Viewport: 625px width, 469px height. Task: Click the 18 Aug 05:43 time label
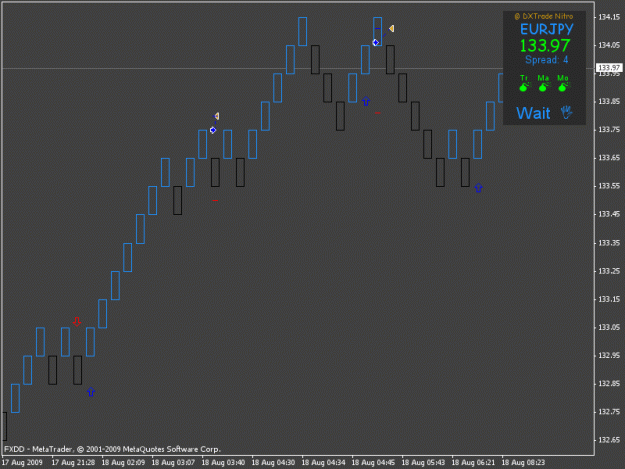pyautogui.click(x=423, y=463)
